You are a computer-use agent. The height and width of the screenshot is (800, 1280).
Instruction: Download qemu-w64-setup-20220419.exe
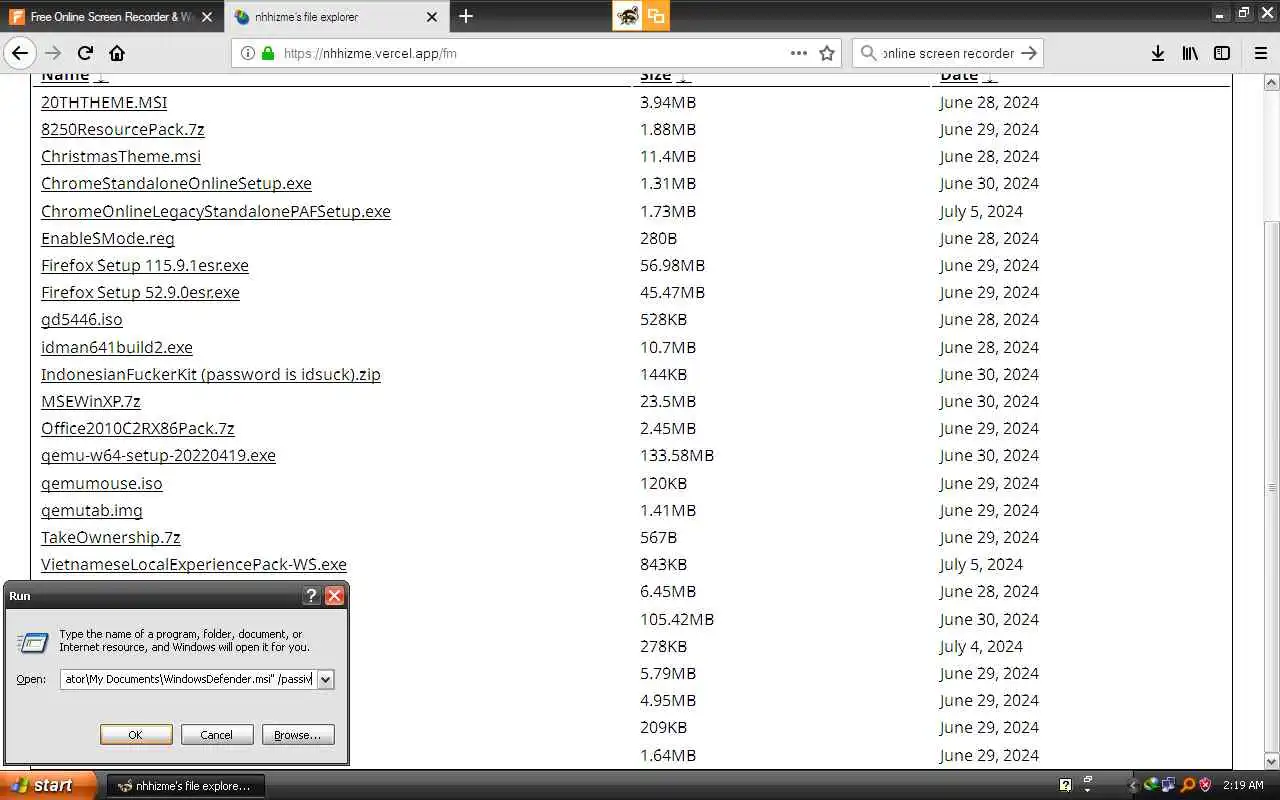[x=158, y=455]
